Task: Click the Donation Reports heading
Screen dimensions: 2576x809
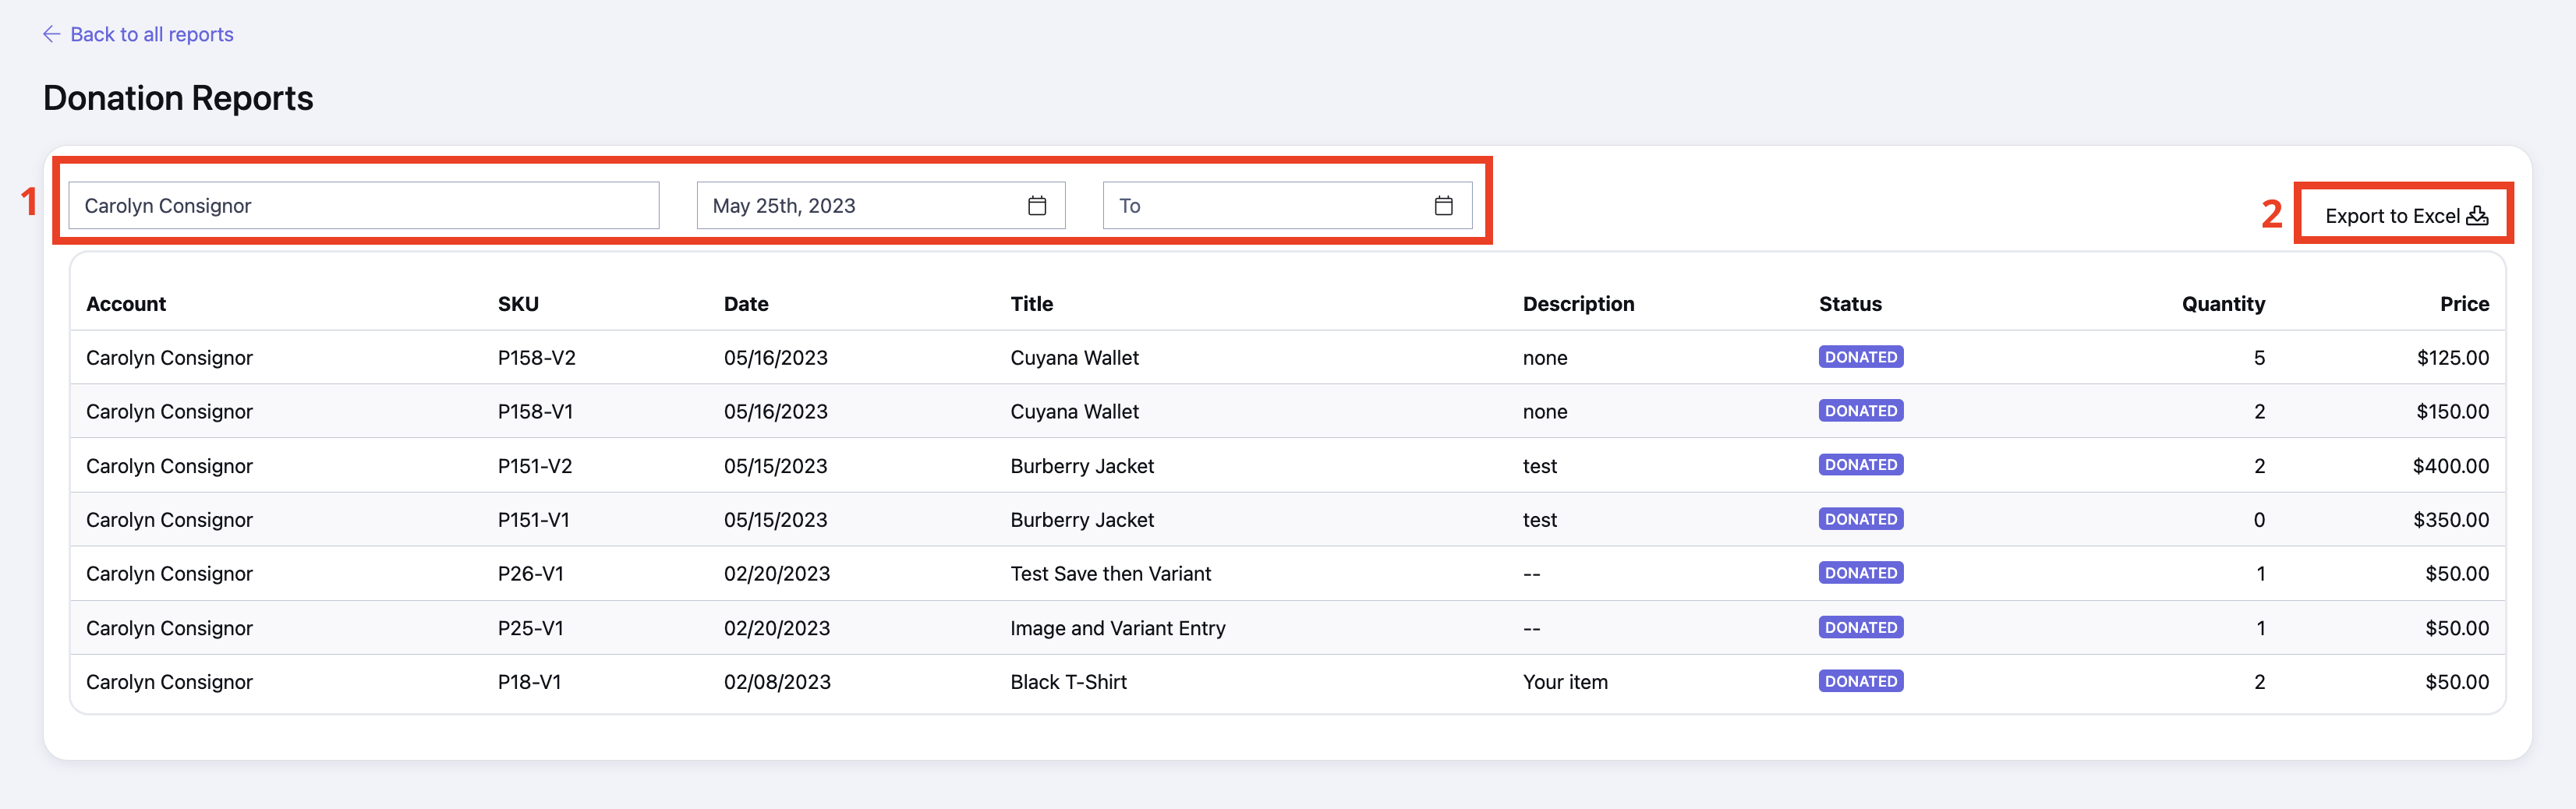Action: click(178, 98)
